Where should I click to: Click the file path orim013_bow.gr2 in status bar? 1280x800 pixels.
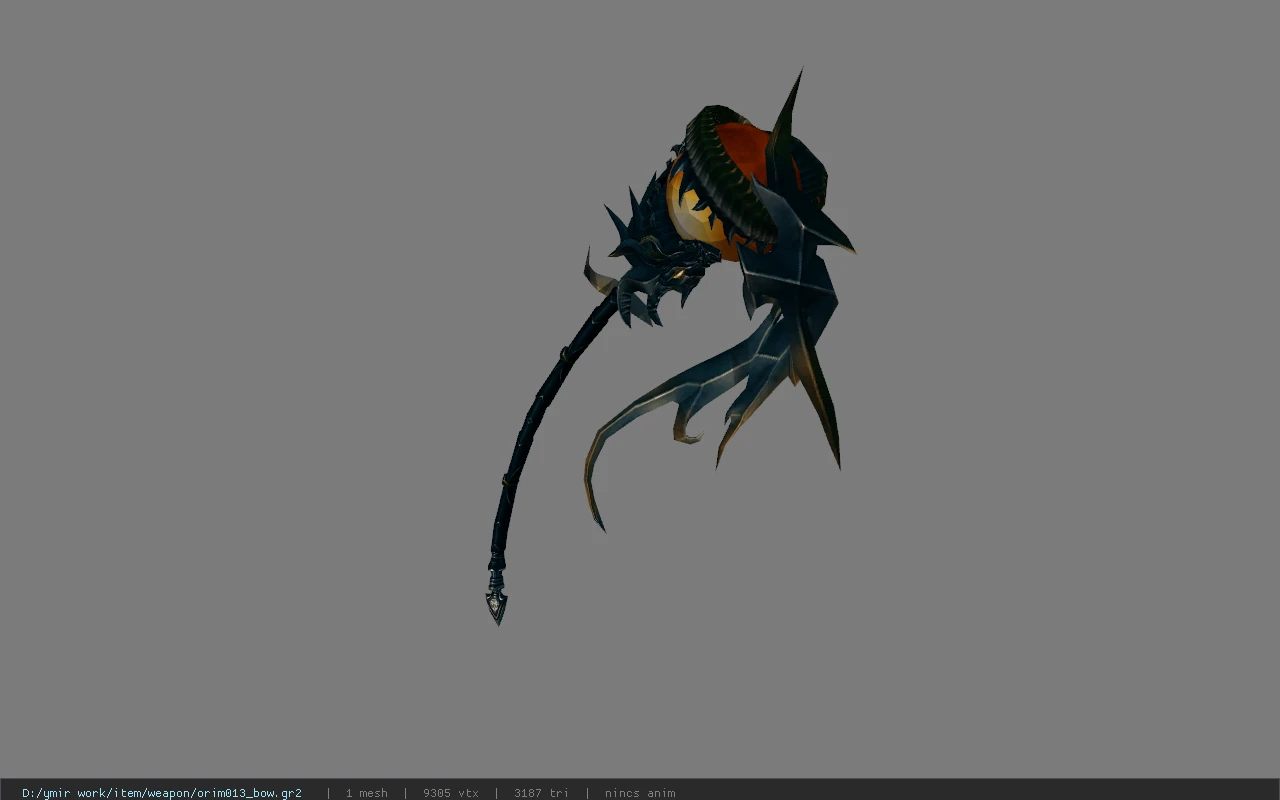(162, 793)
